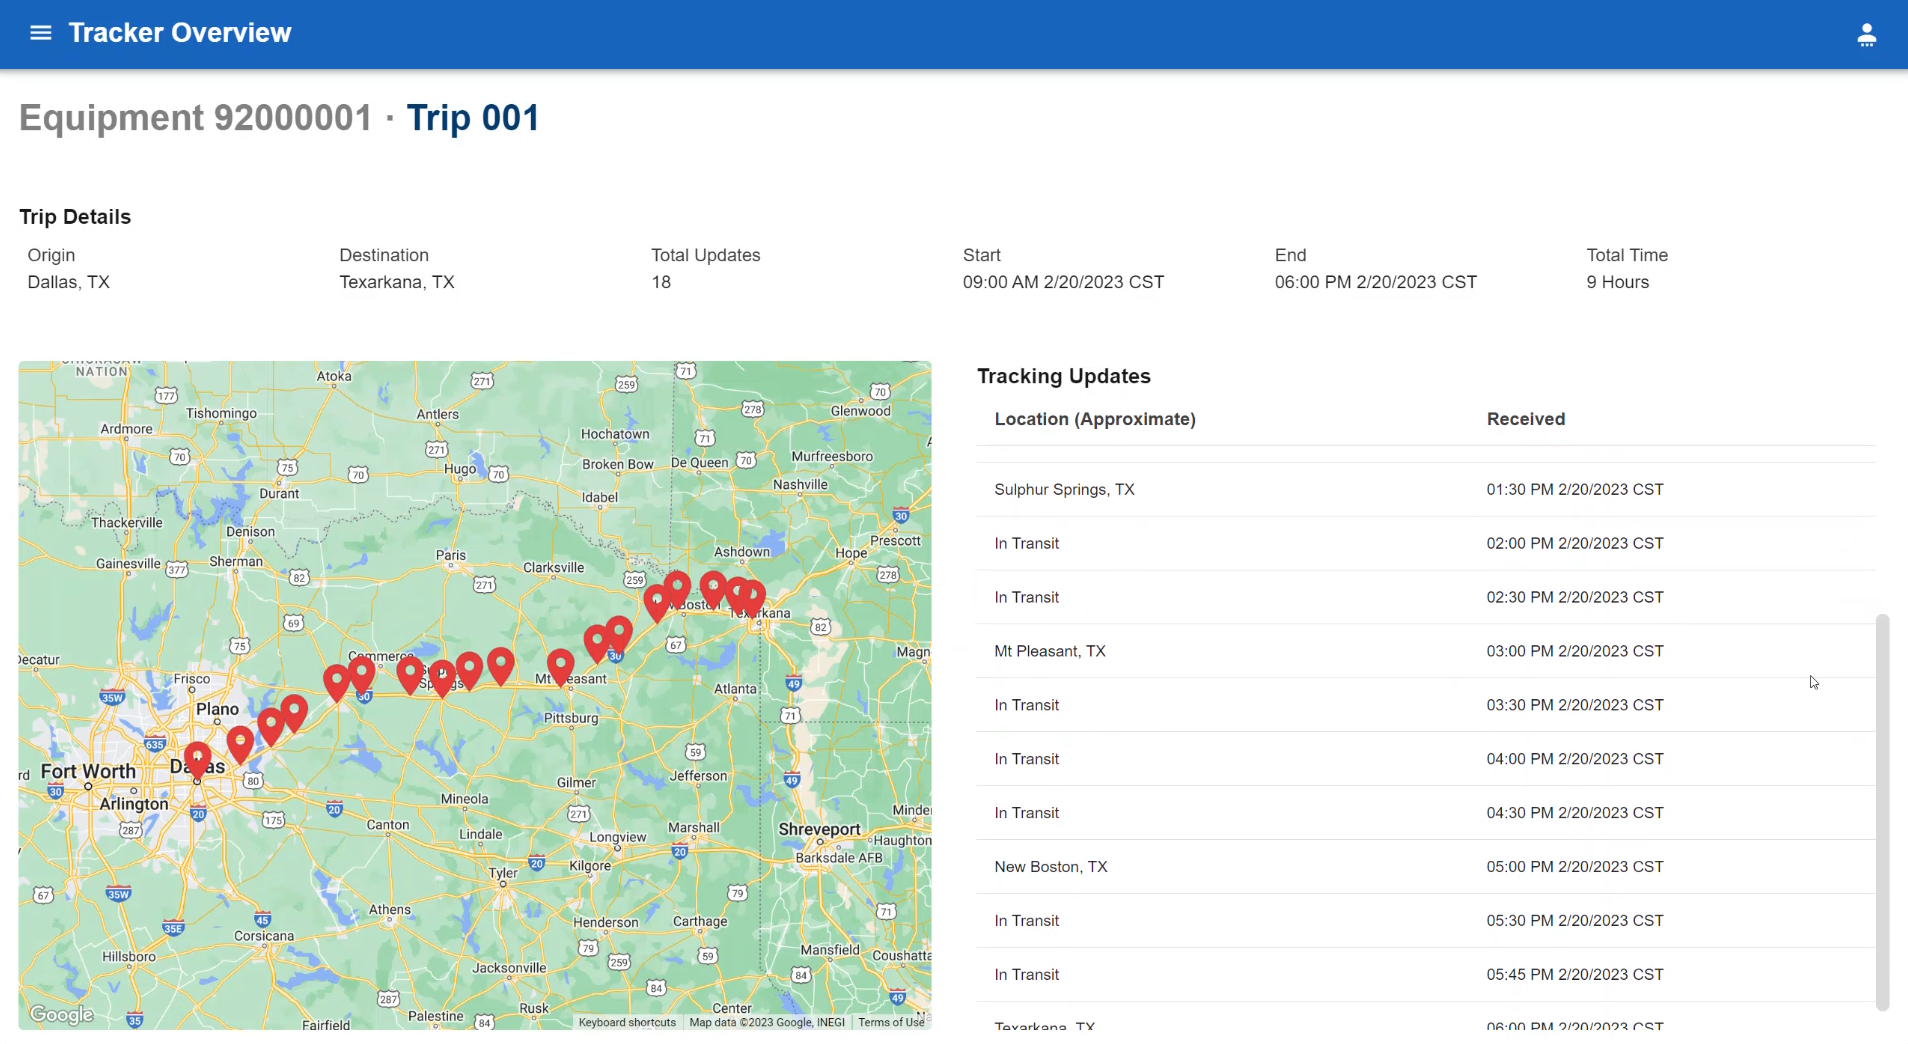Select the Sulphur Springs, TX tracking row
This screenshot has width=1908, height=1044.
point(1064,490)
